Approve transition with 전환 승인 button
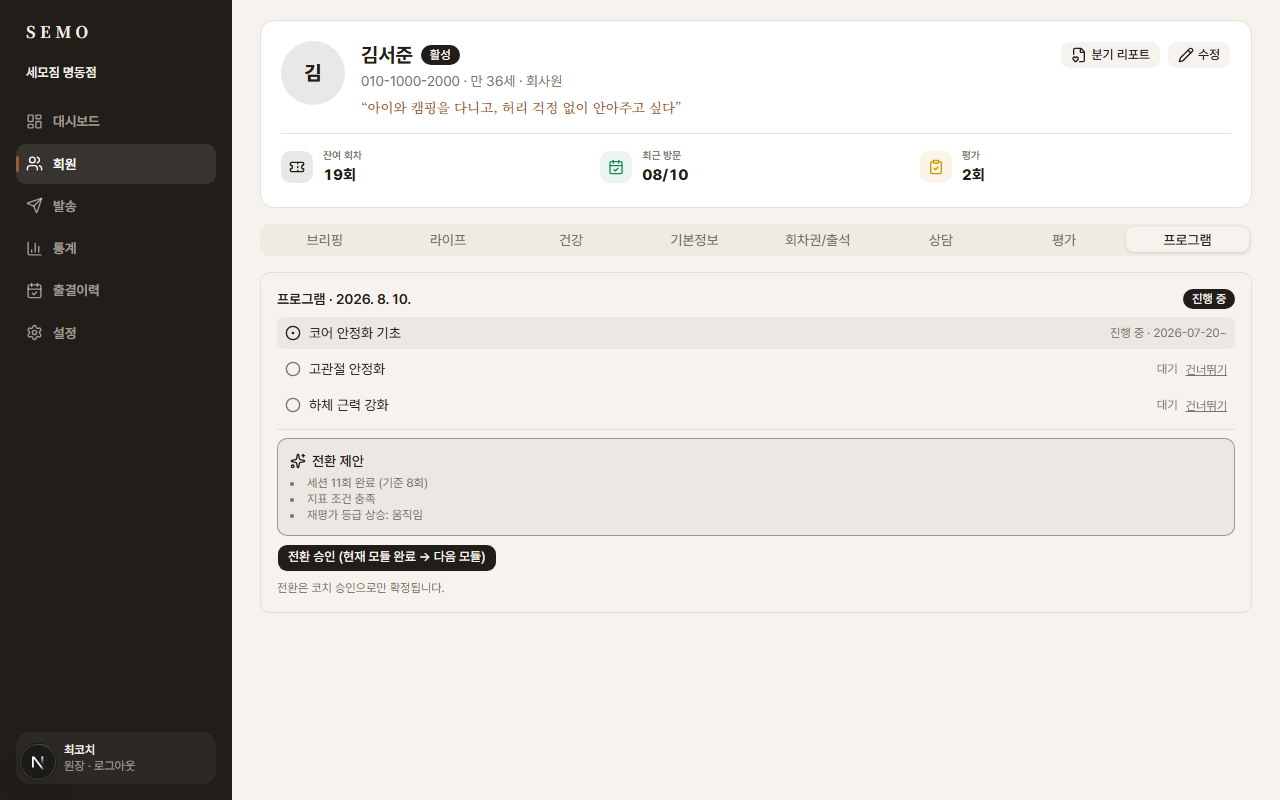Screen dimensions: 1280x800 (x=387, y=557)
